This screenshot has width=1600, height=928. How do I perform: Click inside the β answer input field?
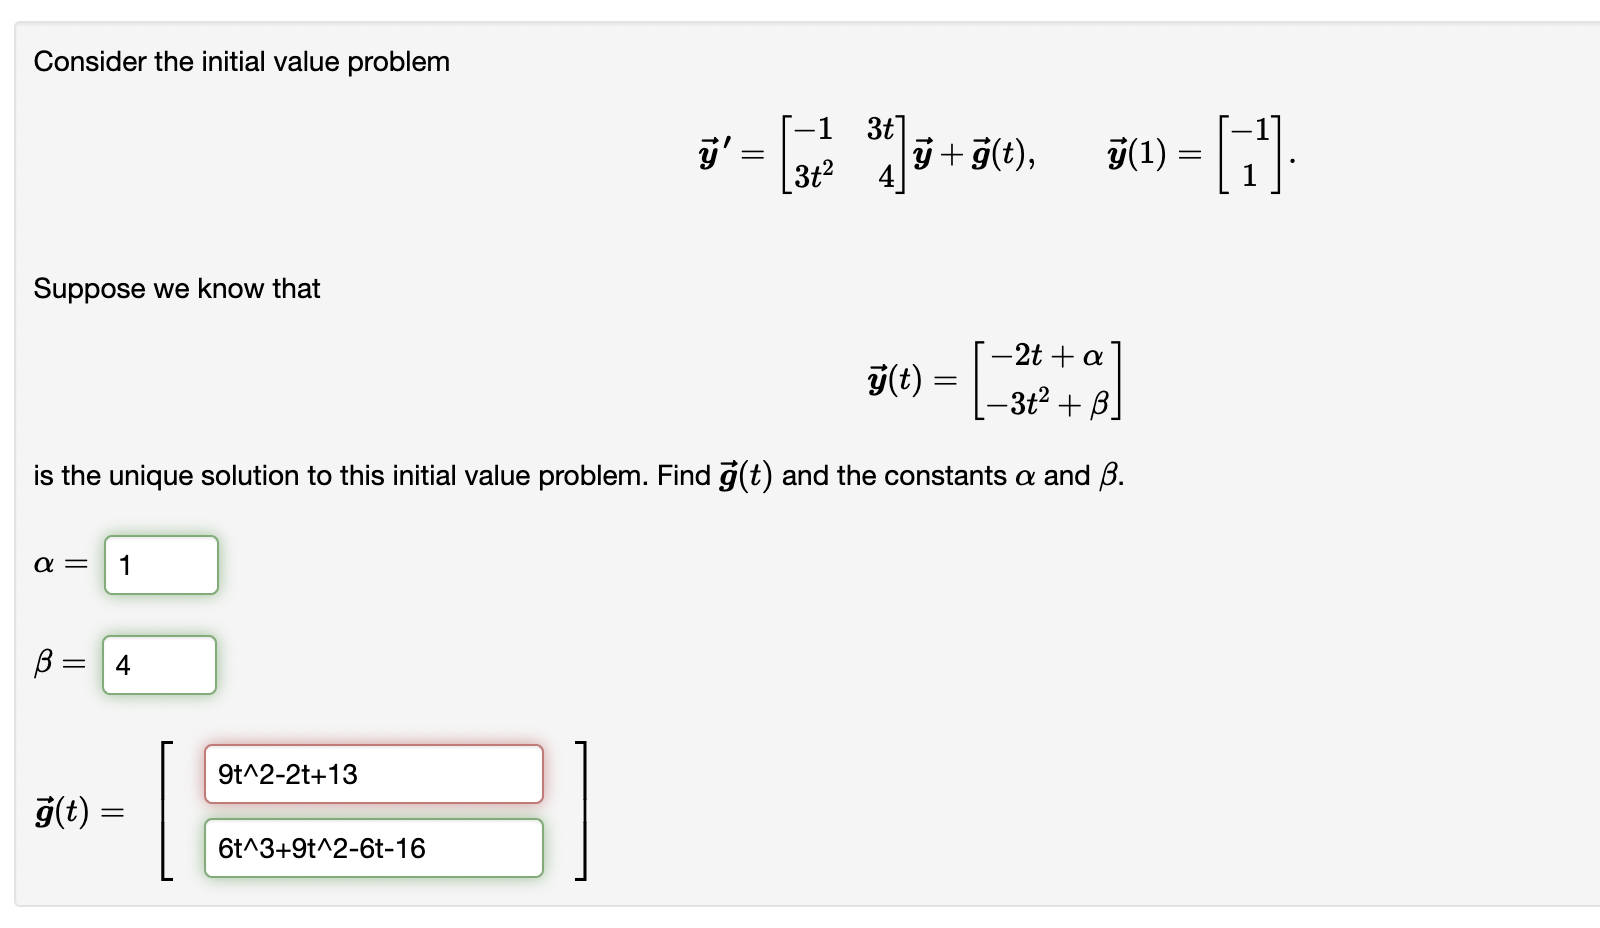click(160, 664)
